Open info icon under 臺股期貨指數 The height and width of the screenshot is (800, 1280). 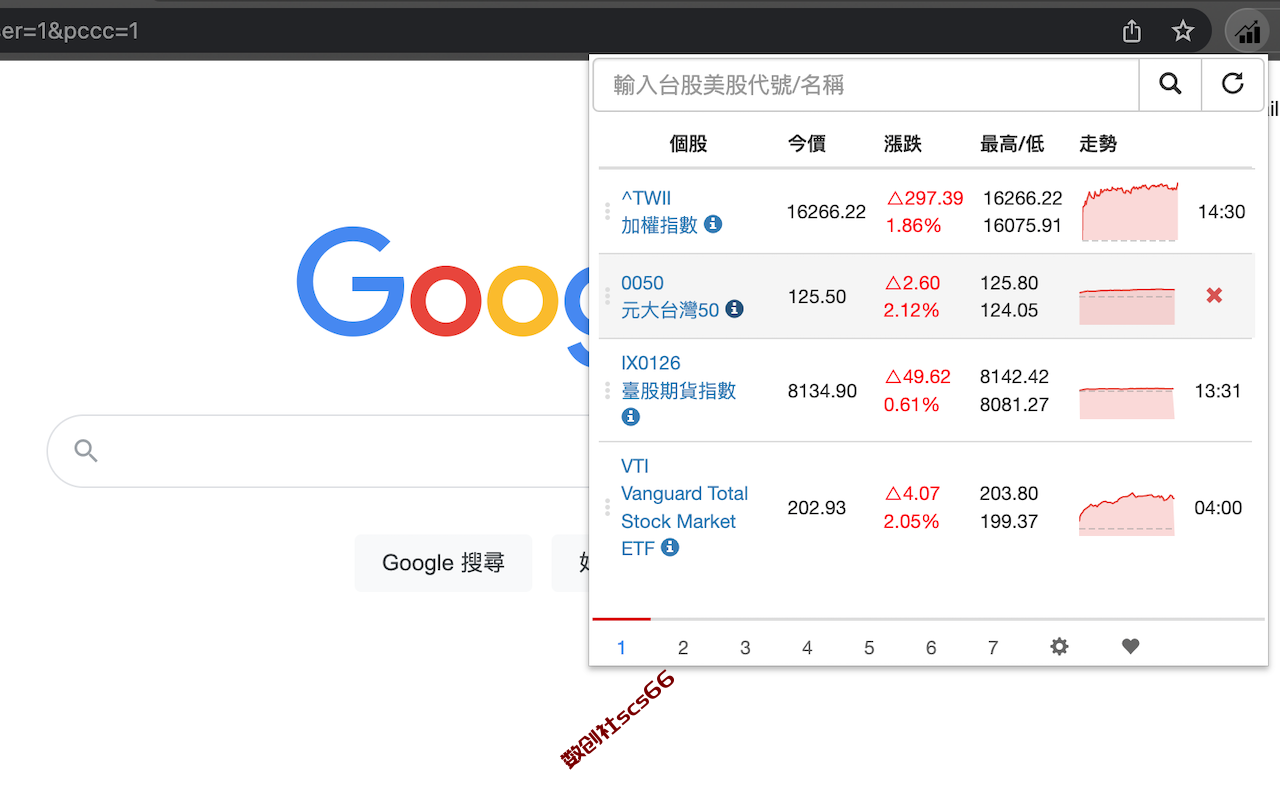tap(630, 416)
